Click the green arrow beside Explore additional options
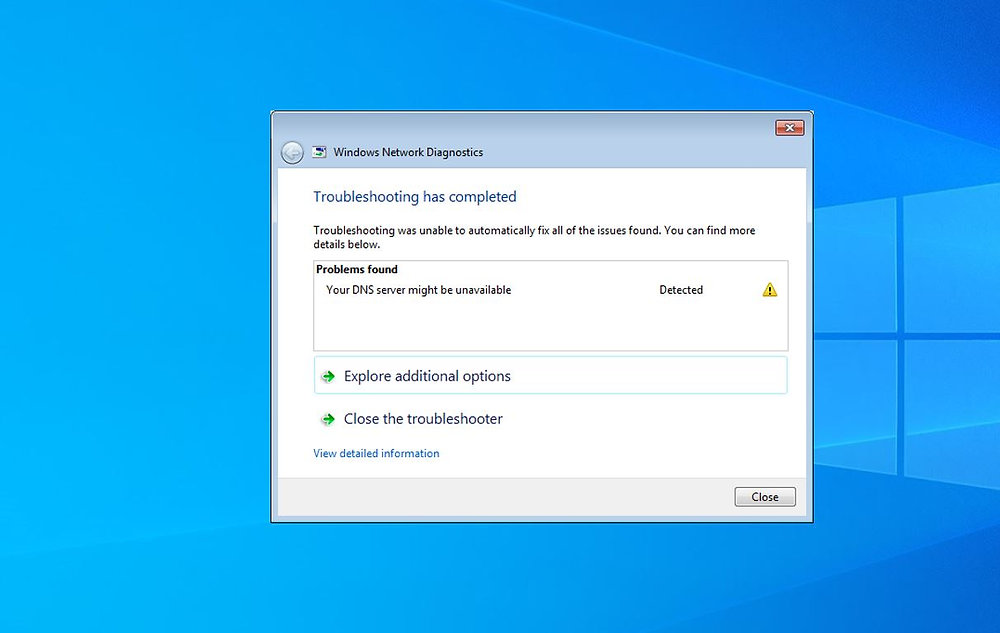The image size is (1000, 633). point(327,376)
